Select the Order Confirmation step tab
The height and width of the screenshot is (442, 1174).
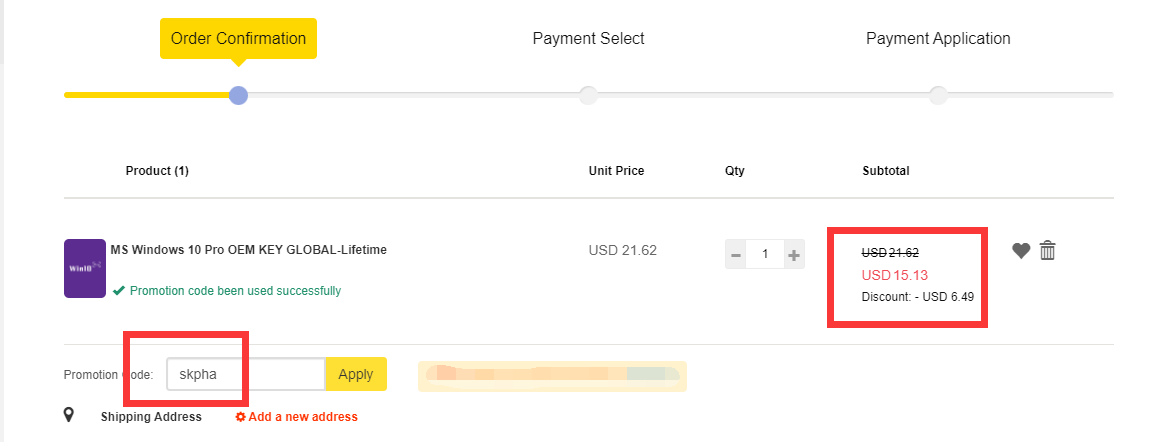pos(238,38)
